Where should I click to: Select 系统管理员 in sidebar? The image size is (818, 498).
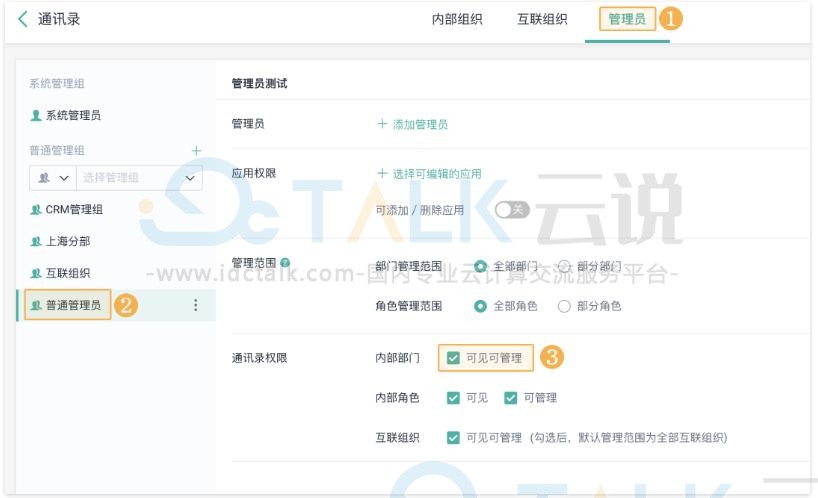tap(73, 115)
